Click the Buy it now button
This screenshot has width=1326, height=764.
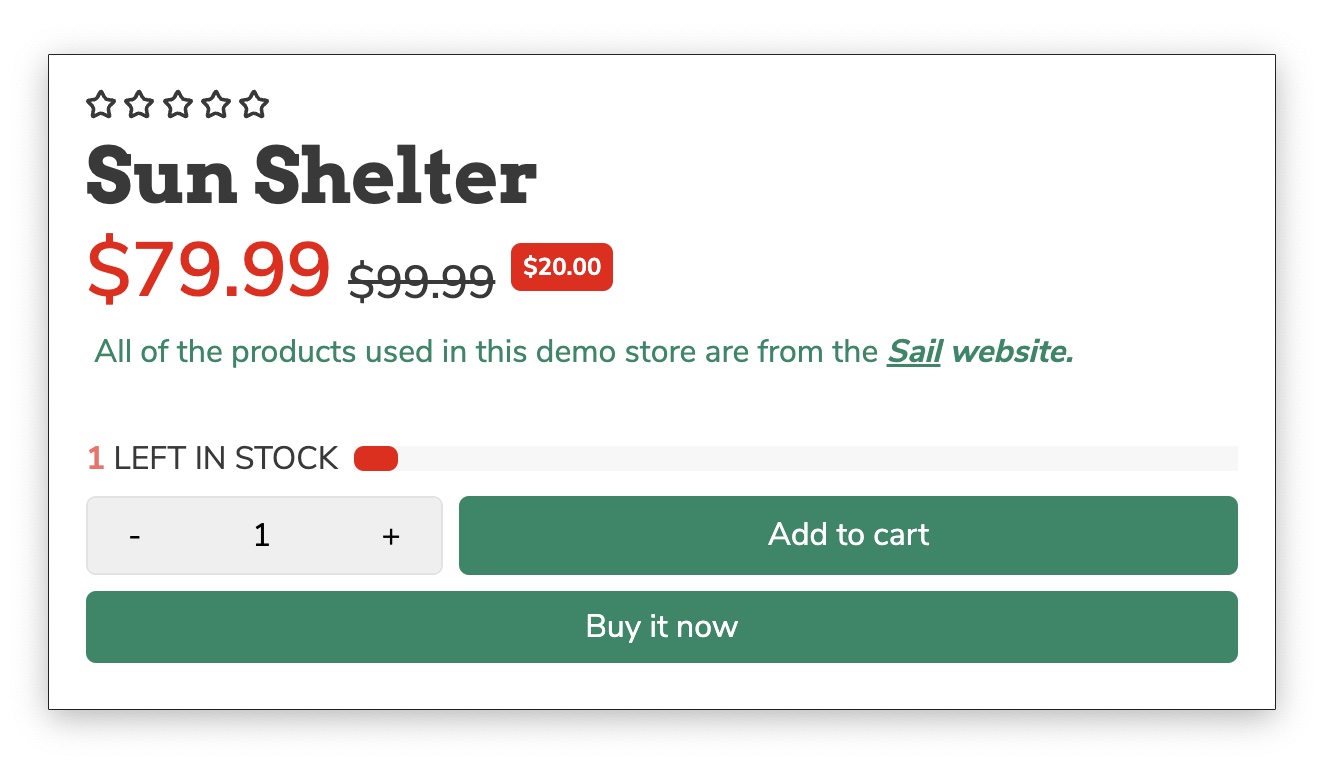[x=661, y=627]
